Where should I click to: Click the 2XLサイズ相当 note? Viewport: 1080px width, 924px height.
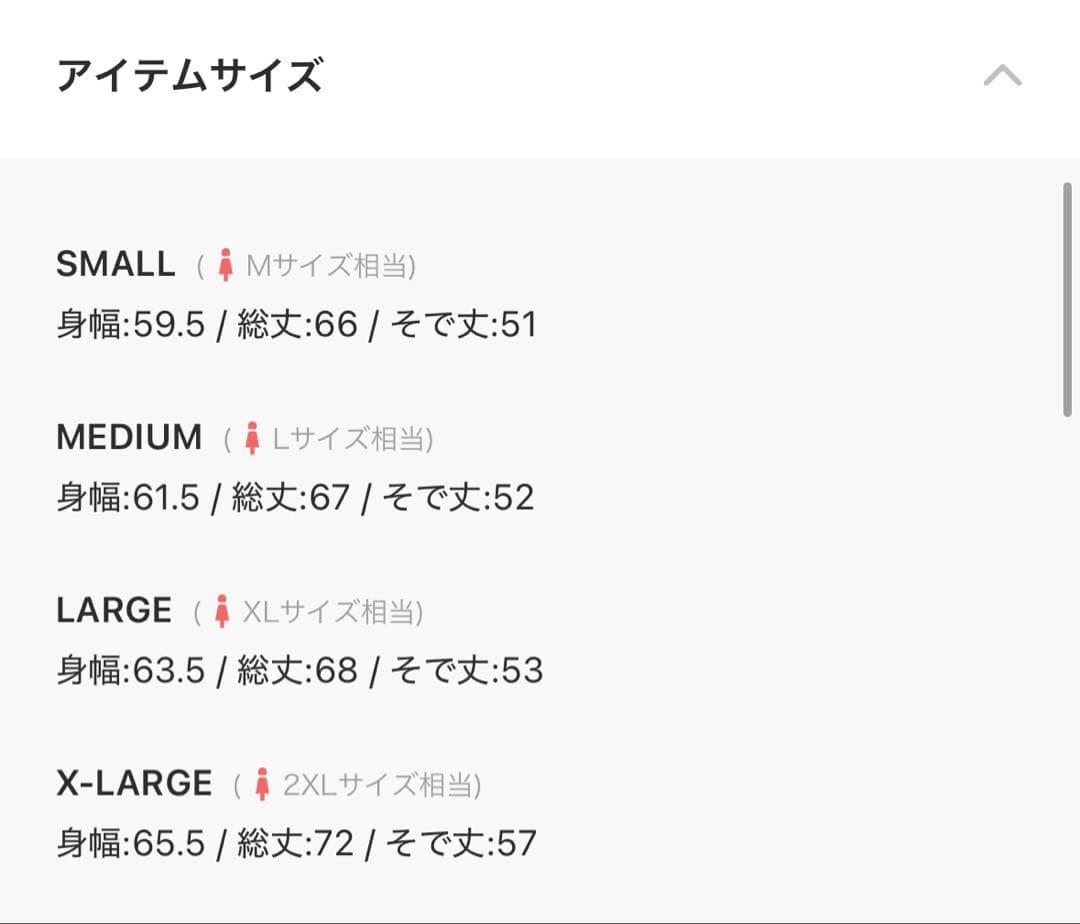381,785
